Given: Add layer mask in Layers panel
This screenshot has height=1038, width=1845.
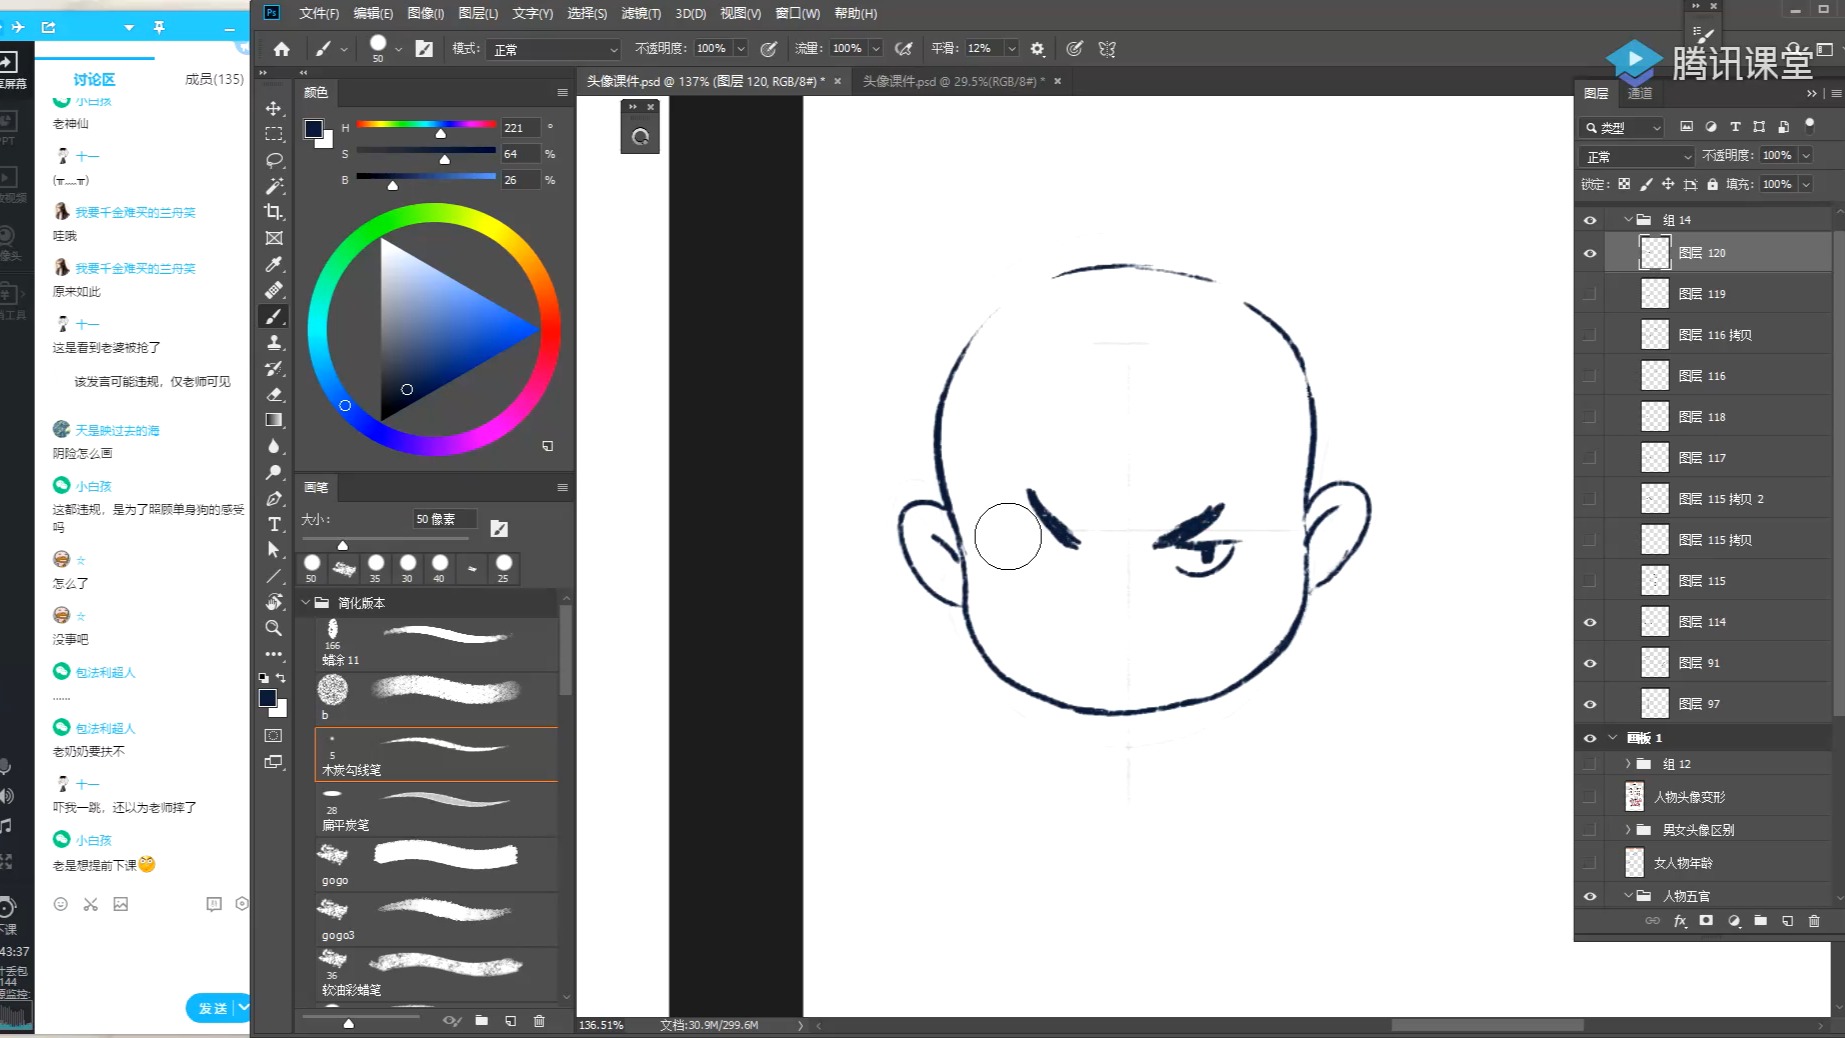Looking at the screenshot, I should (1706, 921).
